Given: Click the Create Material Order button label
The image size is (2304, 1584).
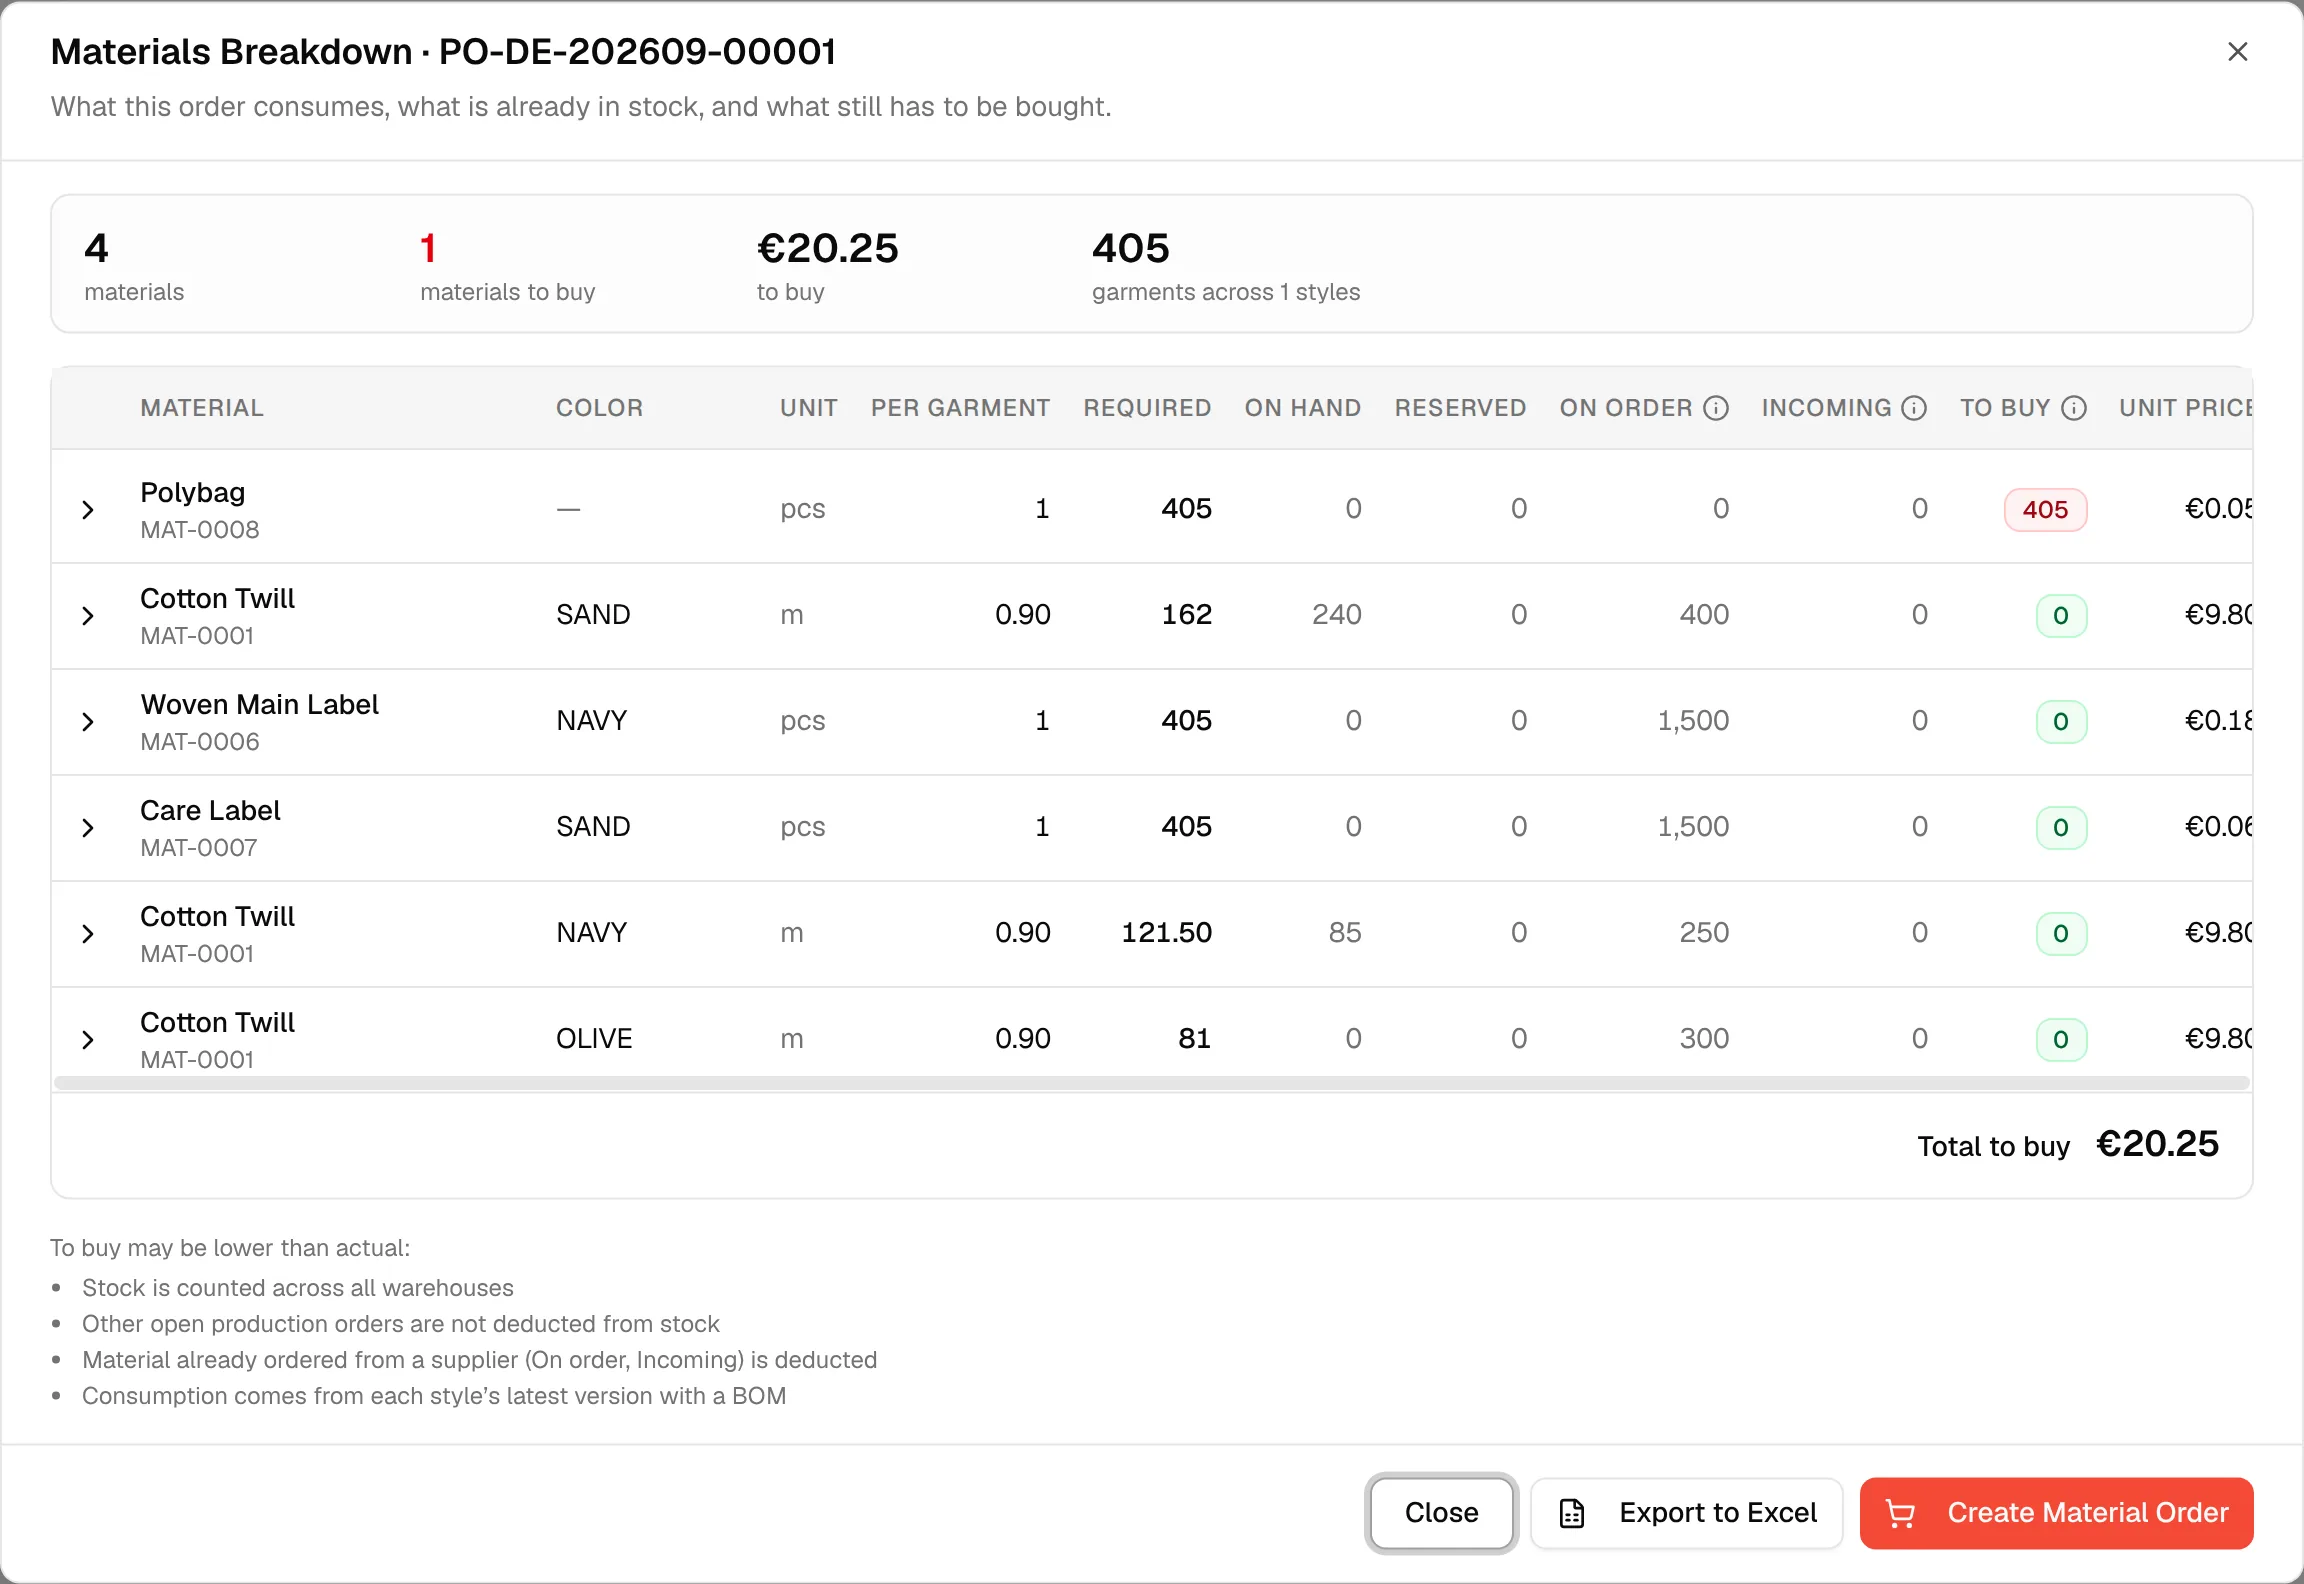Looking at the screenshot, I should [x=2088, y=1513].
